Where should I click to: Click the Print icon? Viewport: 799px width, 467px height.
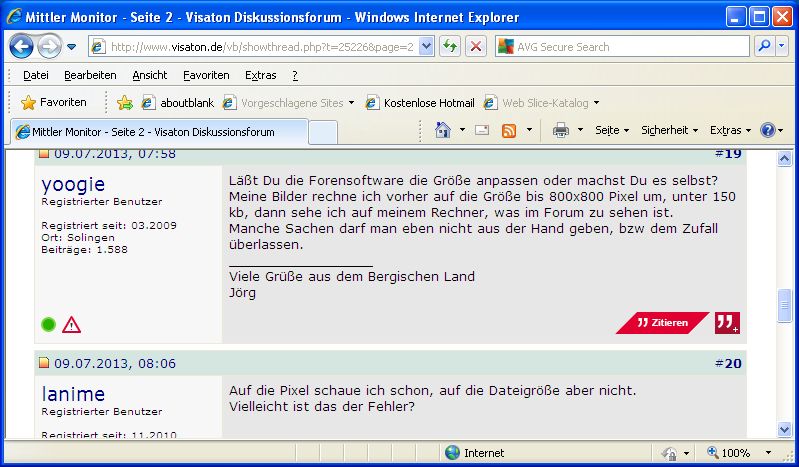[x=561, y=131]
